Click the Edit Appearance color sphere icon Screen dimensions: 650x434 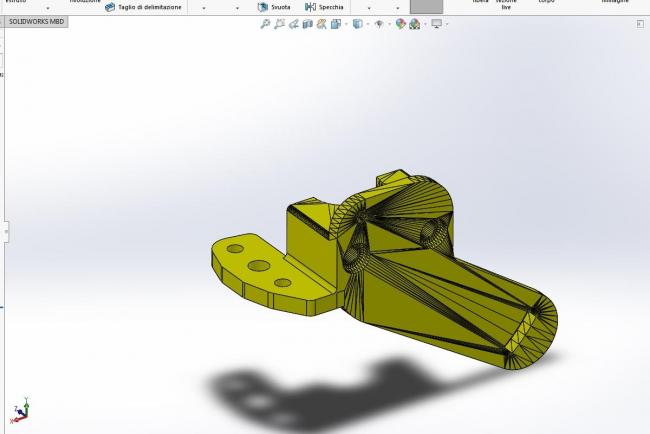(x=401, y=24)
